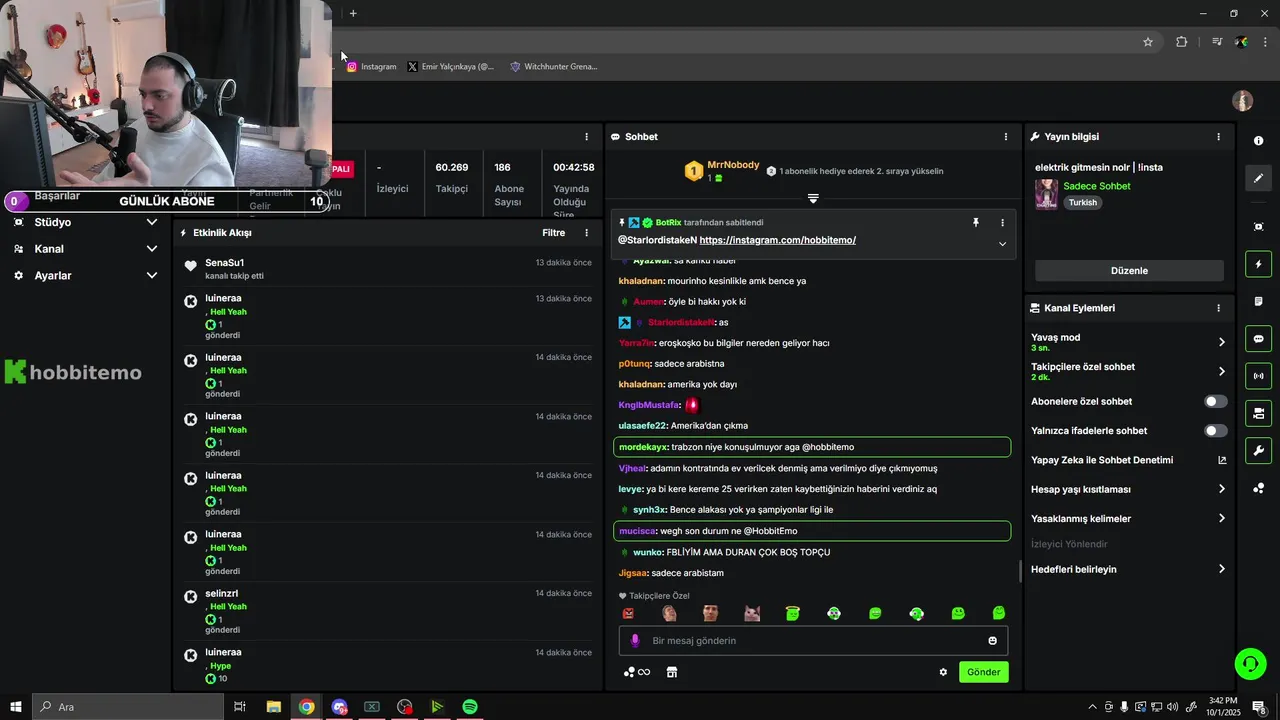The image size is (1280, 720).
Task: Click the stream category thumbnail image
Action: tap(1047, 194)
